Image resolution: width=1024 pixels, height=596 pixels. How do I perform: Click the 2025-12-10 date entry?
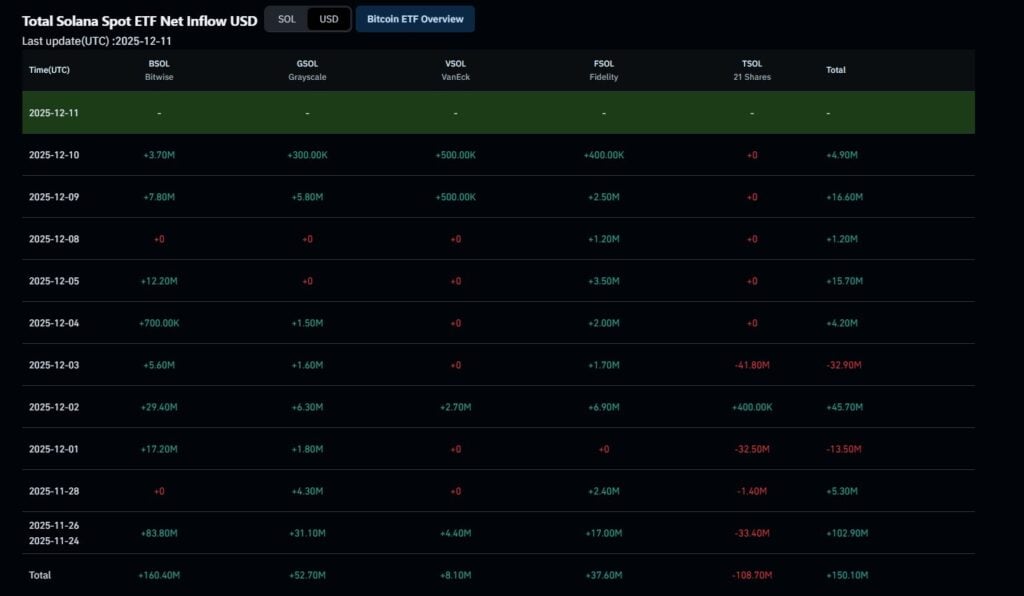tap(51, 155)
